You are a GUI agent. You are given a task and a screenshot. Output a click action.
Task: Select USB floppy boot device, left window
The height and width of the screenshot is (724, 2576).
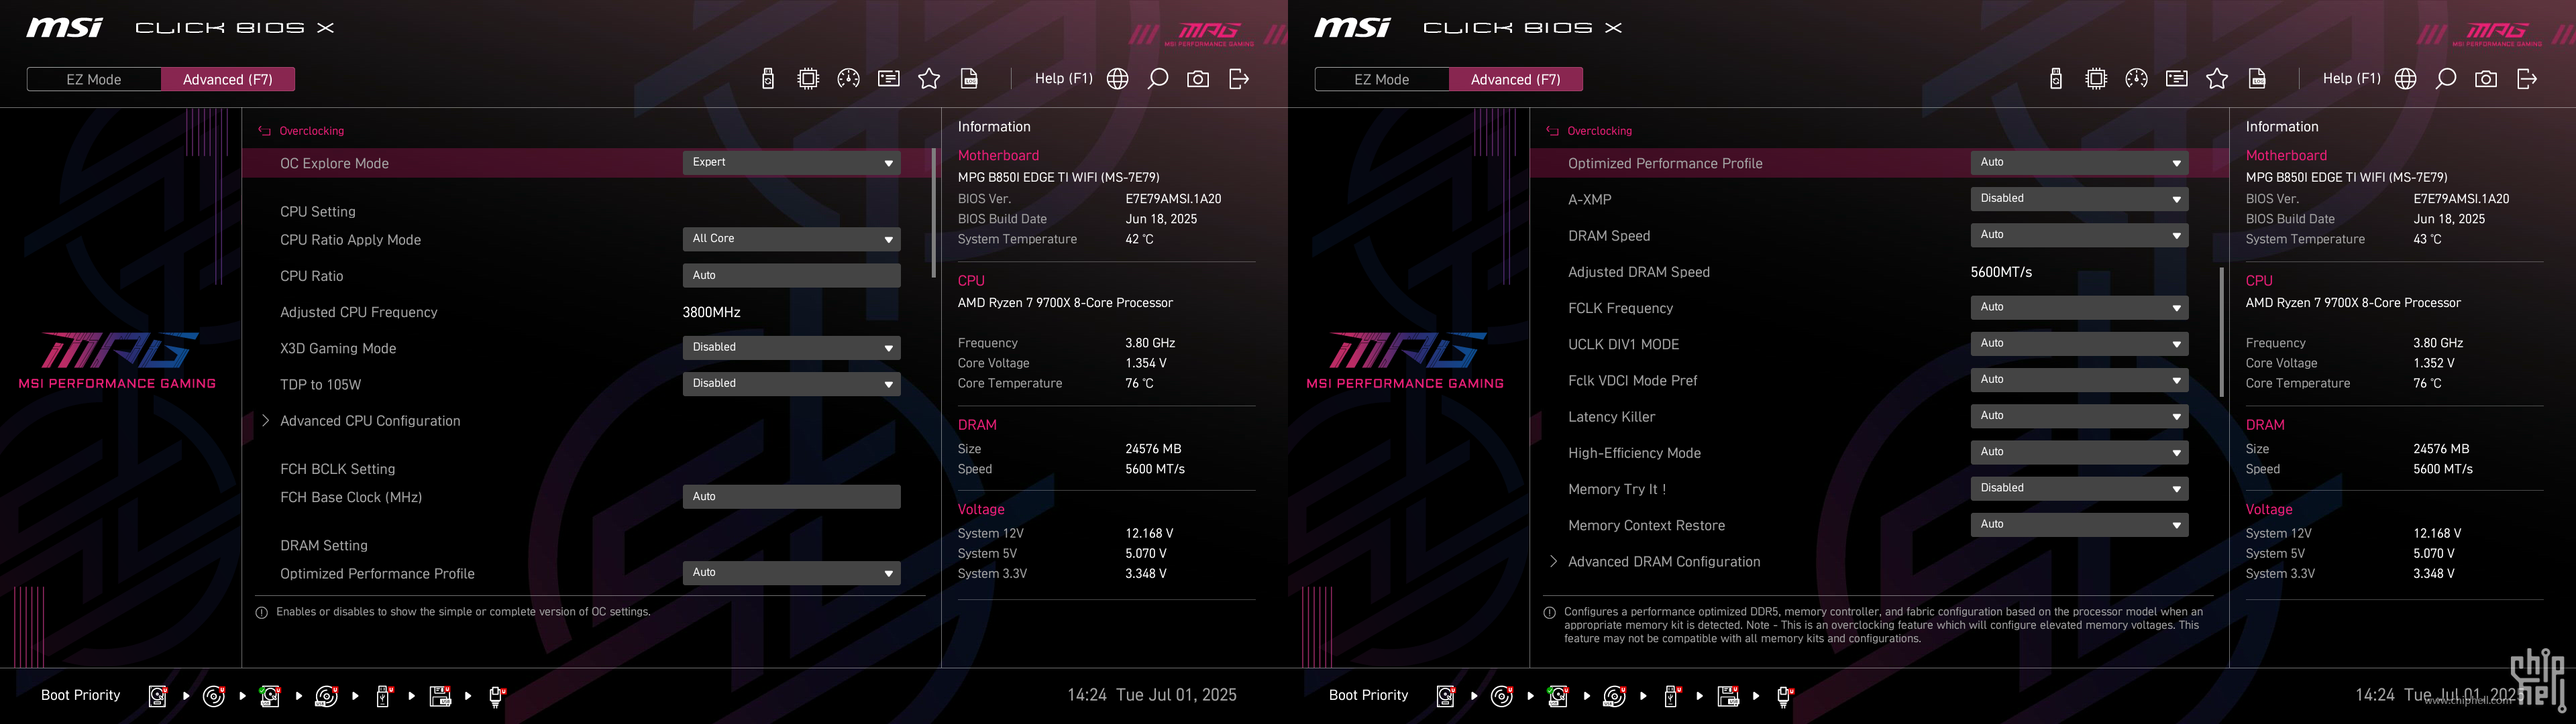(x=440, y=696)
